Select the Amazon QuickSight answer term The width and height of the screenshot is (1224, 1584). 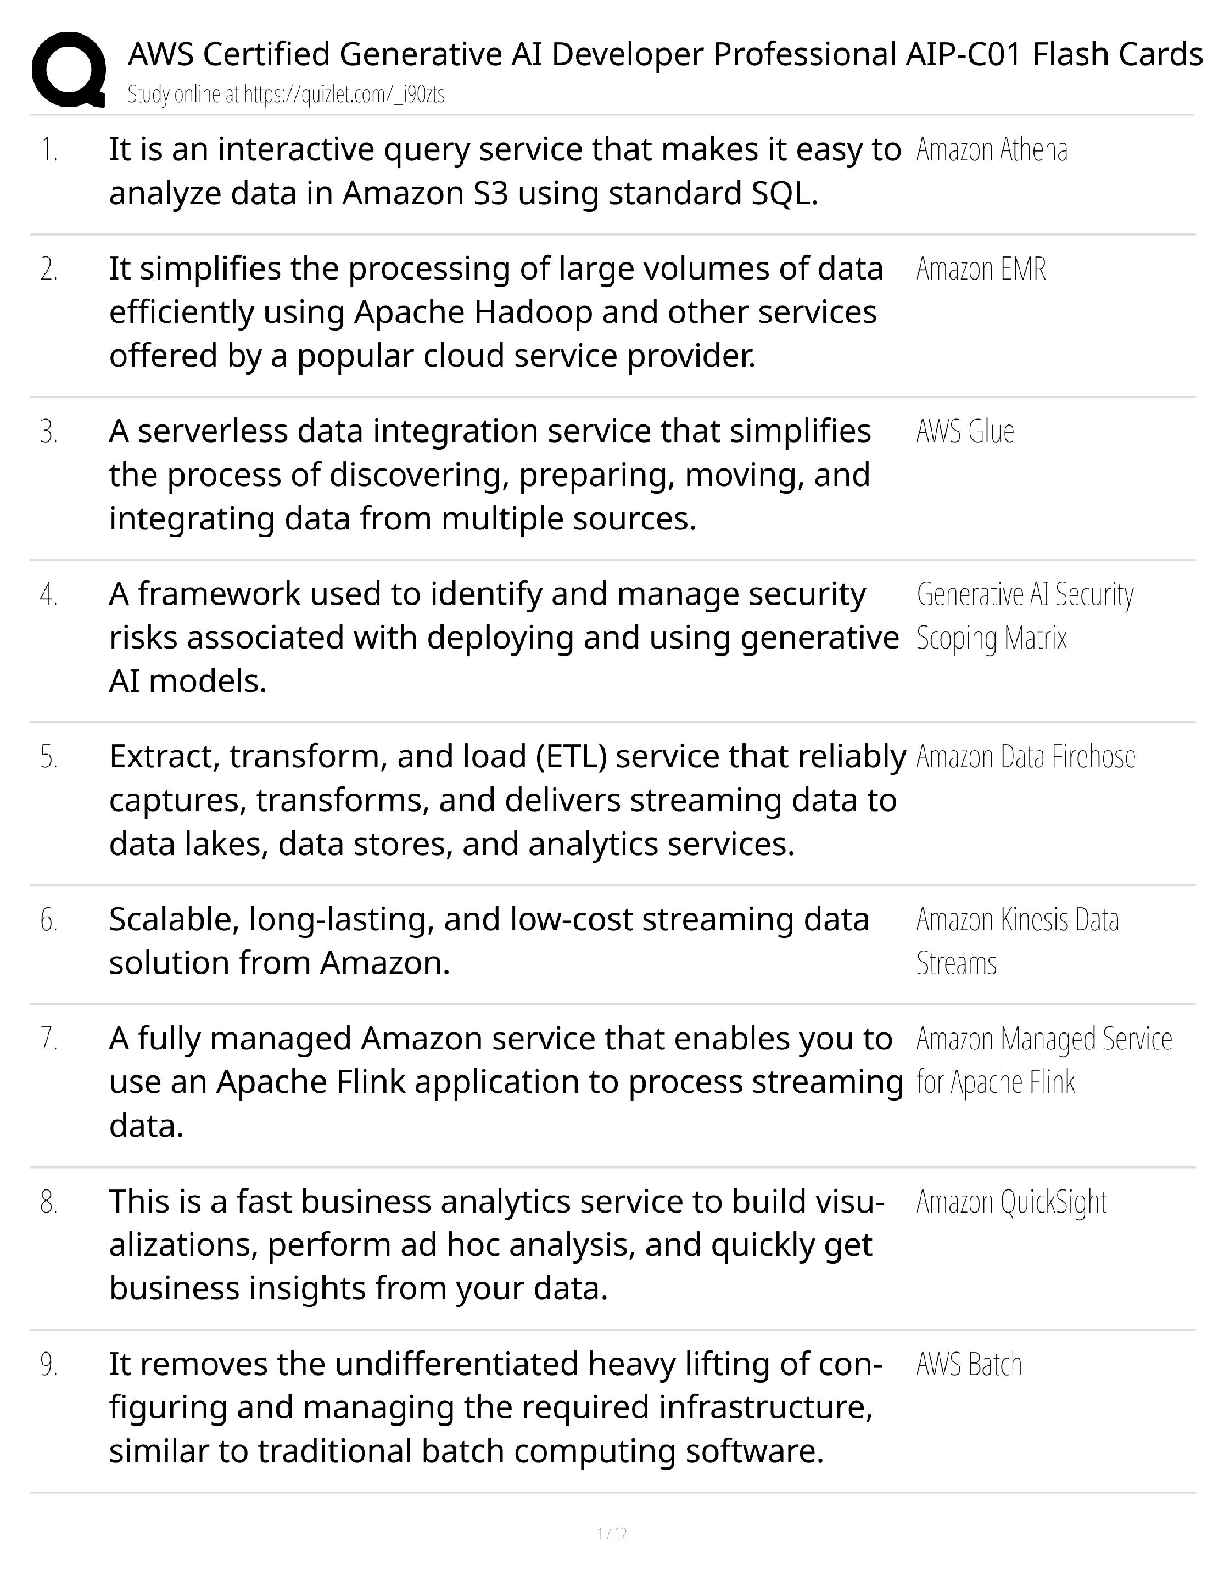coord(1011,1202)
